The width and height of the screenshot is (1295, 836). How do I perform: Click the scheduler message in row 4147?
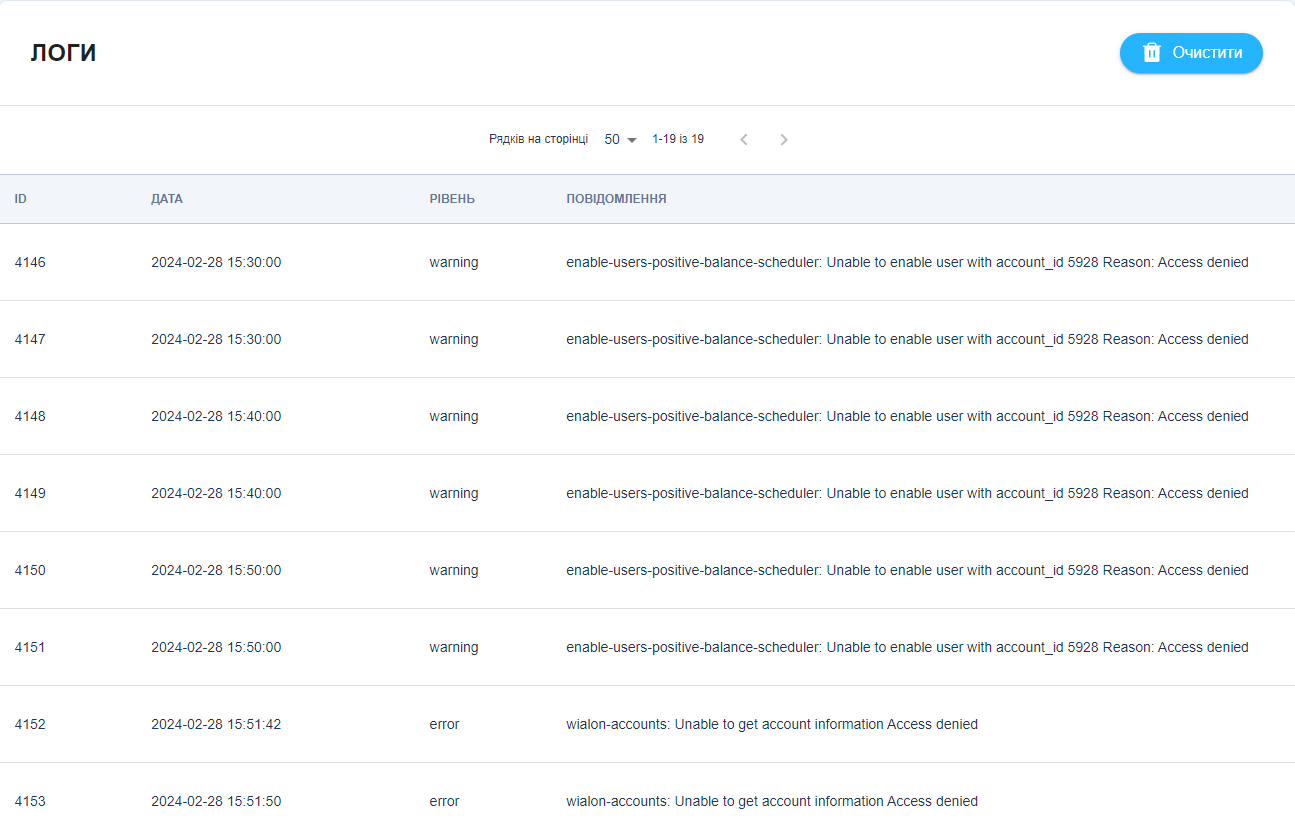(907, 339)
